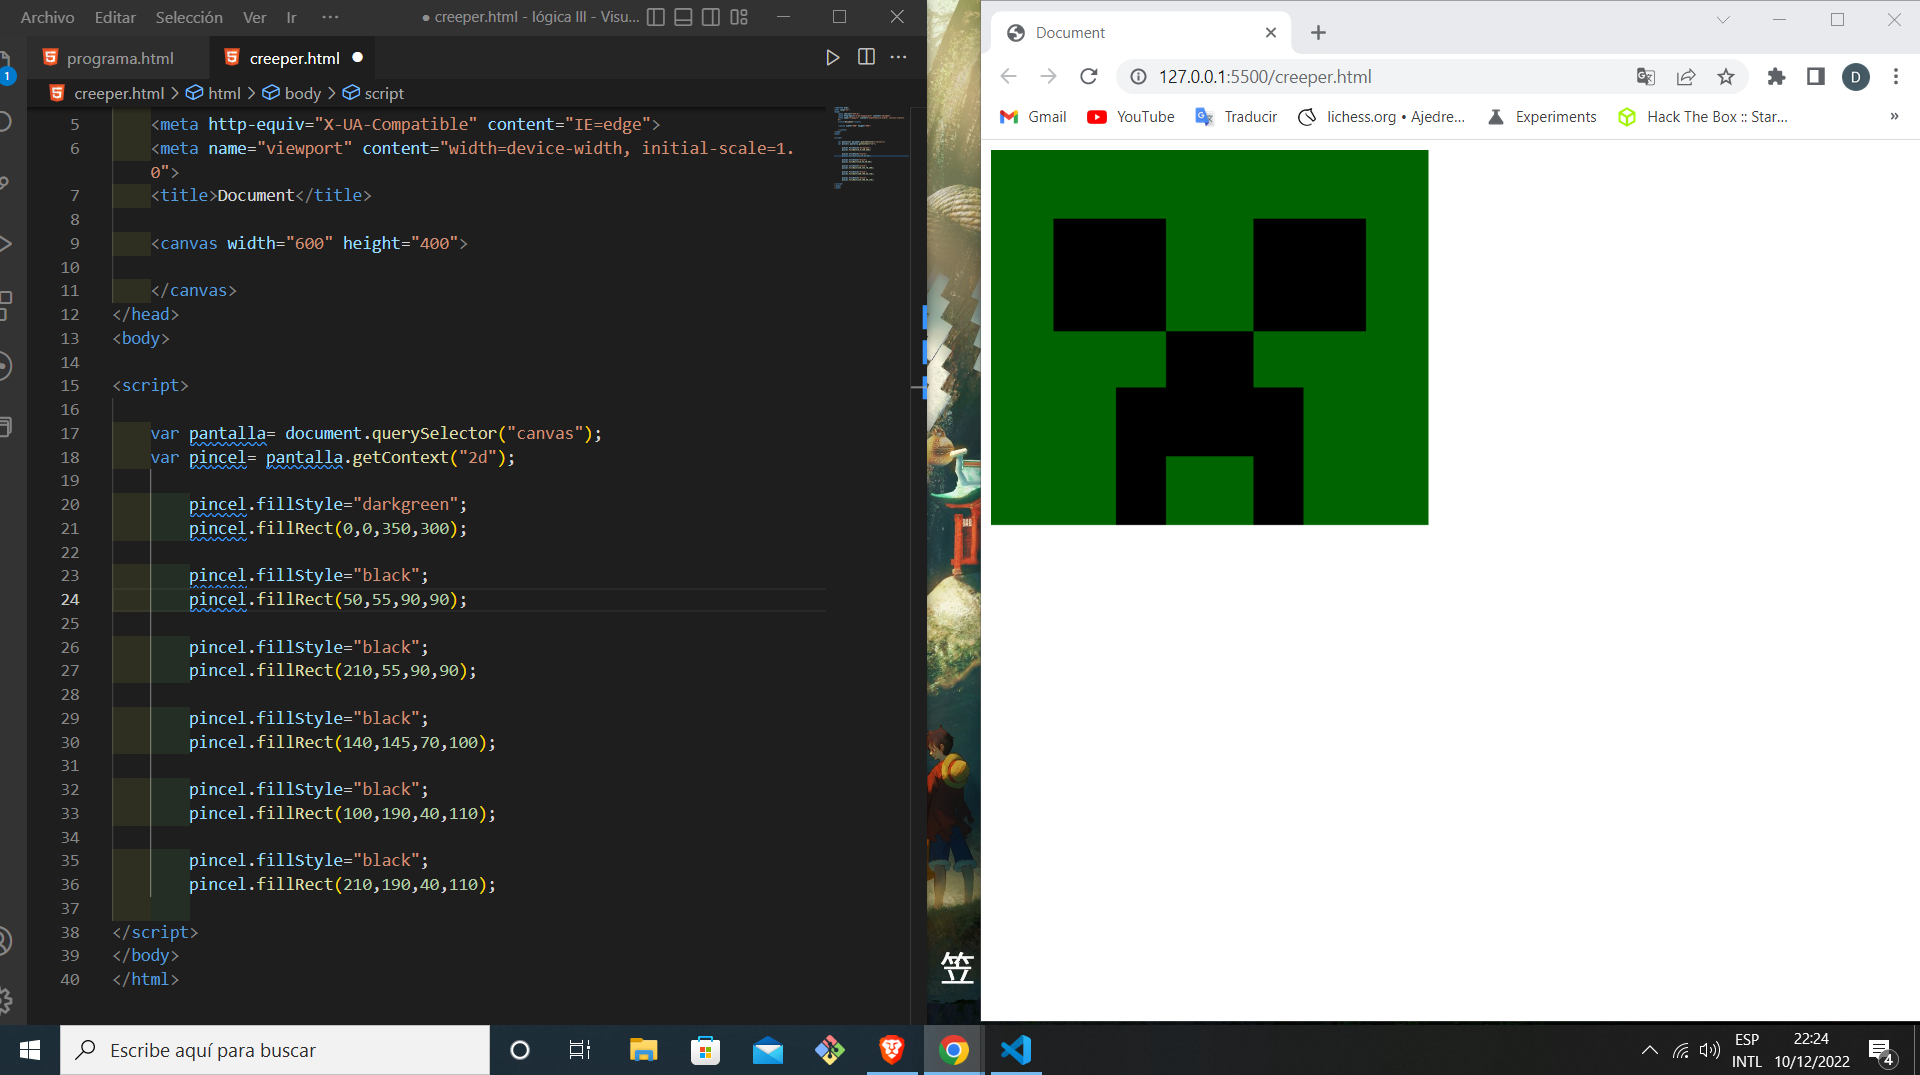Open Customize Layout icon in VS Code
1920x1075 pixels.
(739, 17)
